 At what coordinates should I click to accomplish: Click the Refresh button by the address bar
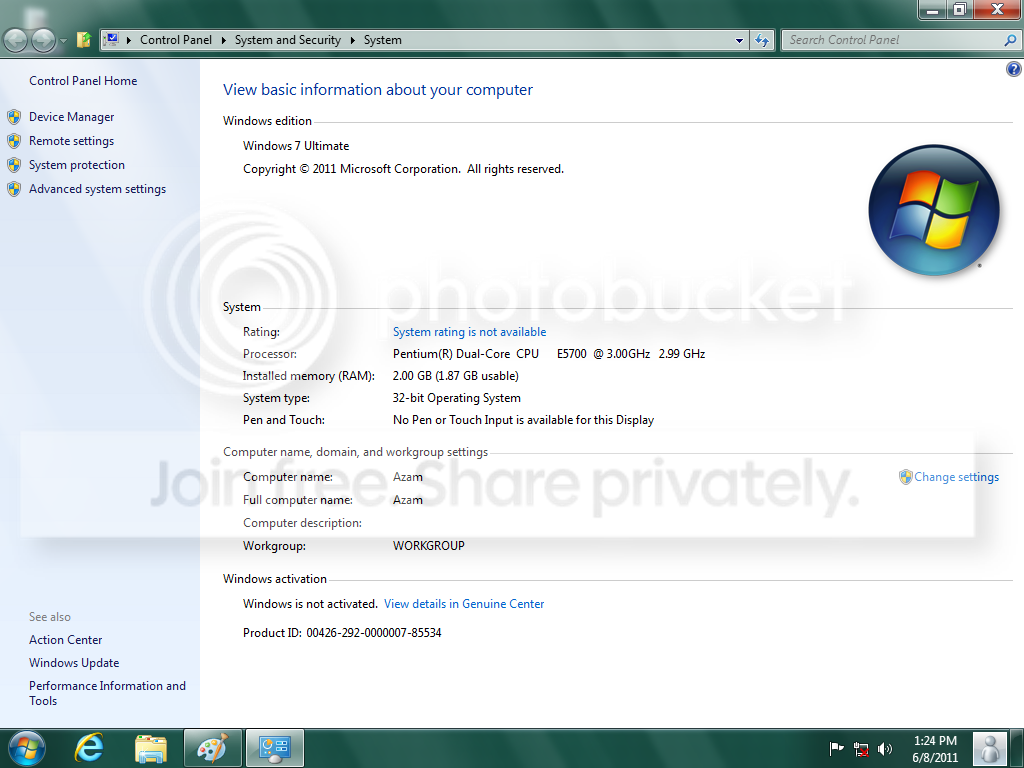click(761, 40)
